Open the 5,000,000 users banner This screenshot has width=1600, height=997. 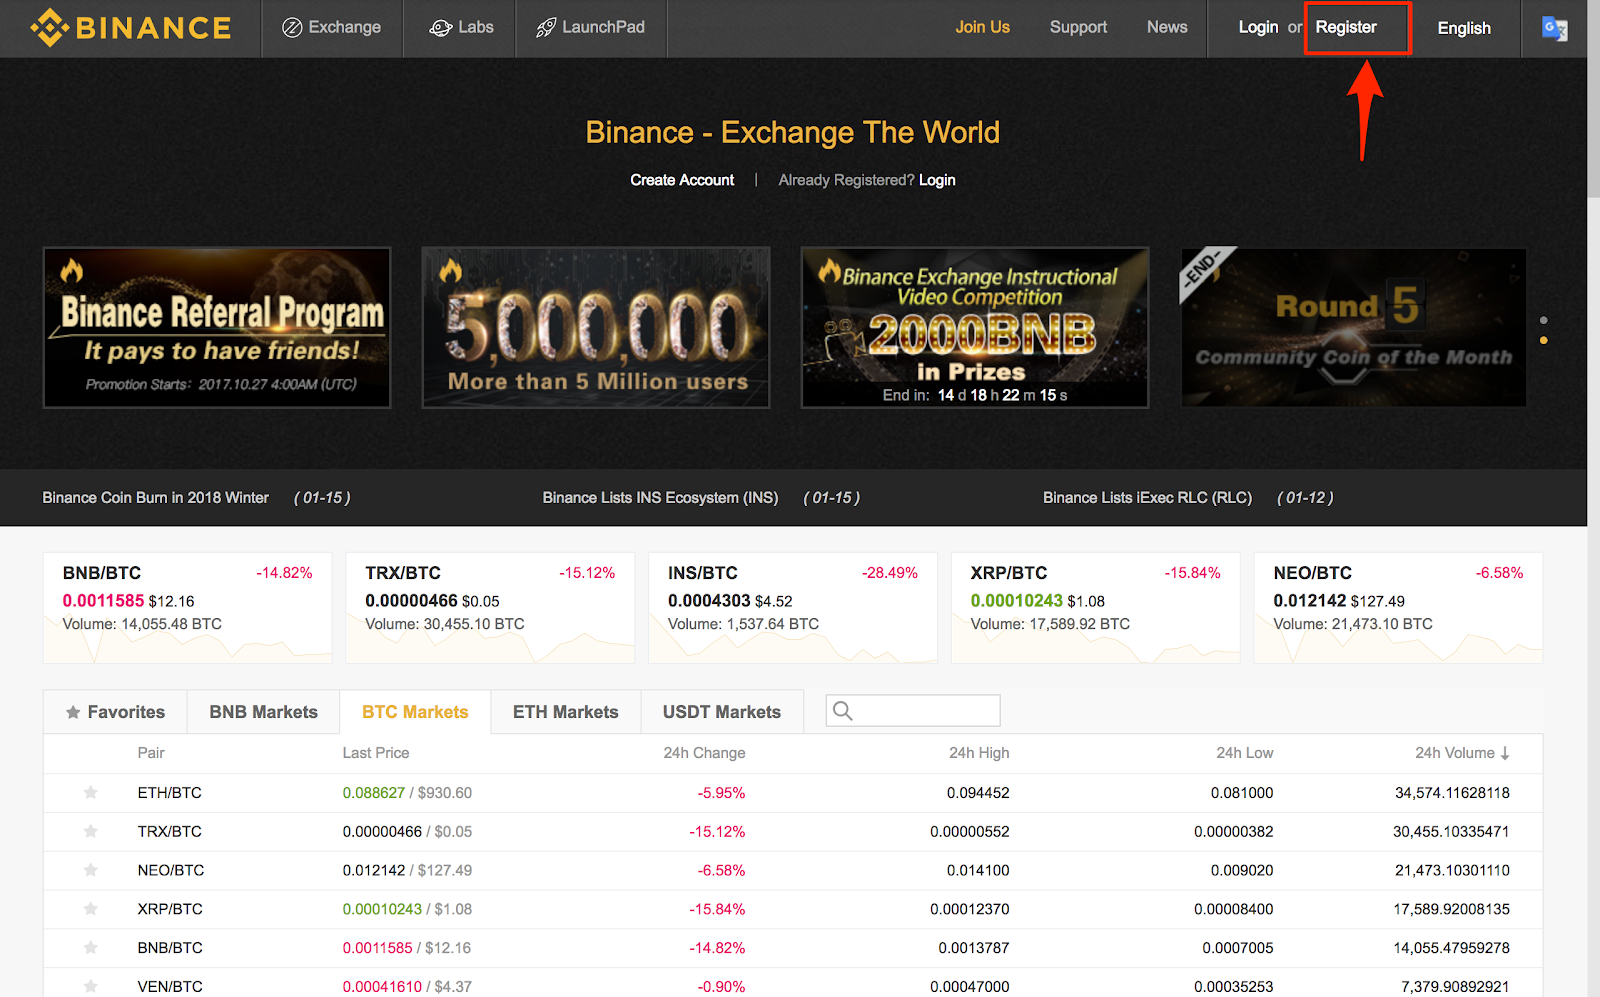(x=596, y=328)
